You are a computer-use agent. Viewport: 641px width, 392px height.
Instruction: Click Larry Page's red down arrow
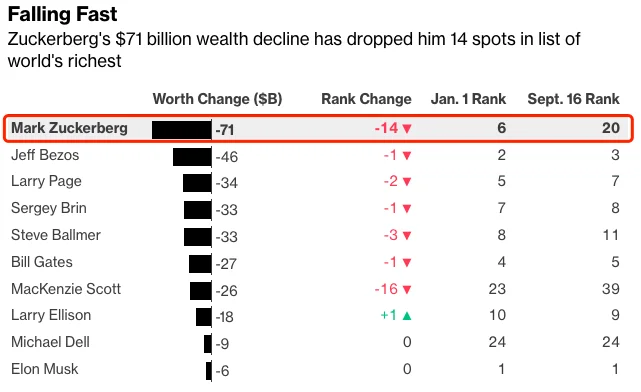pyautogui.click(x=407, y=182)
